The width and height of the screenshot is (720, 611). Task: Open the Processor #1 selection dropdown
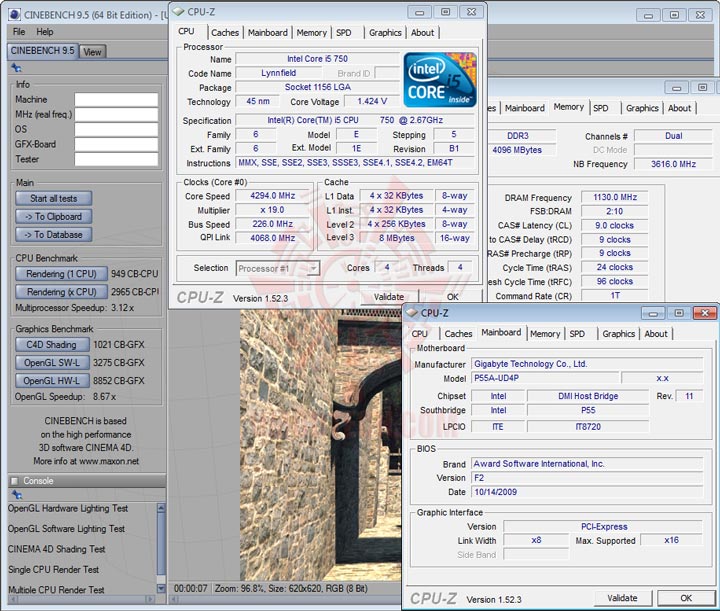[x=277, y=268]
